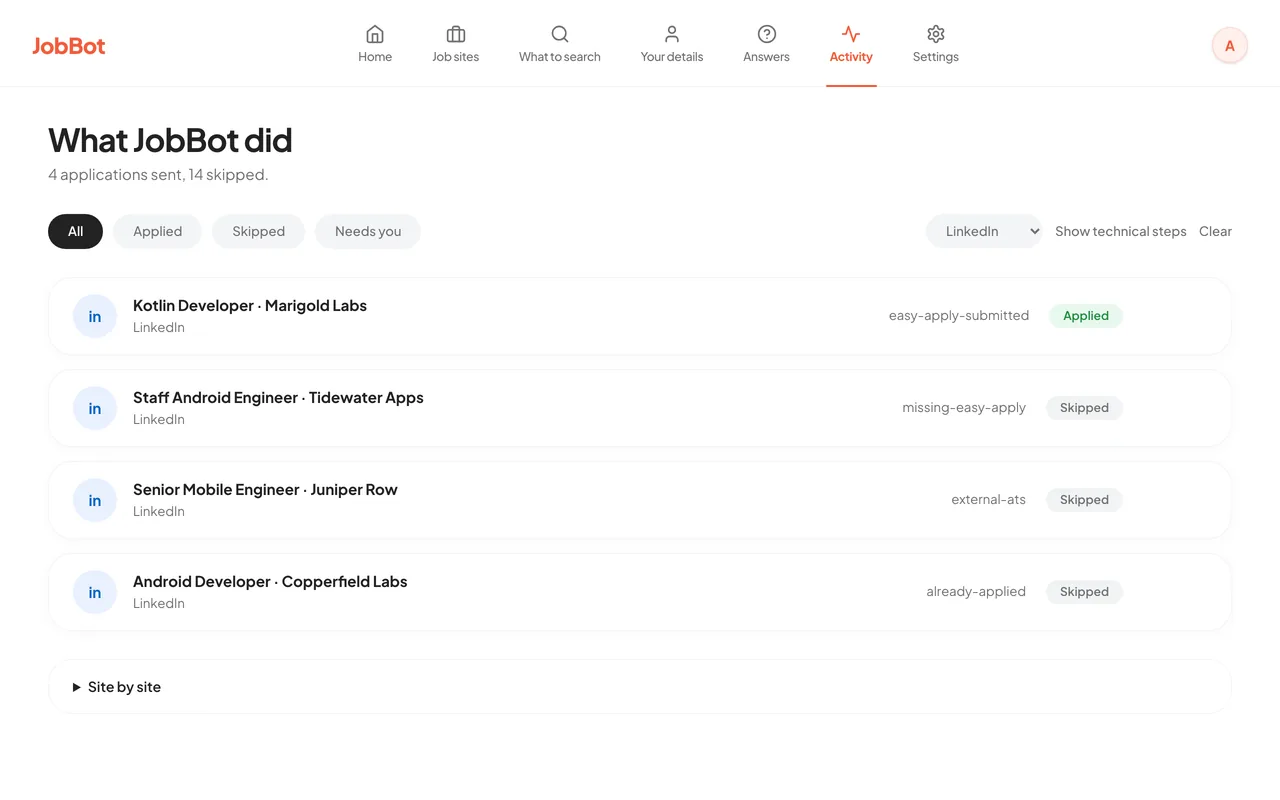Click the easy-apply-submitted reason text

click(959, 316)
